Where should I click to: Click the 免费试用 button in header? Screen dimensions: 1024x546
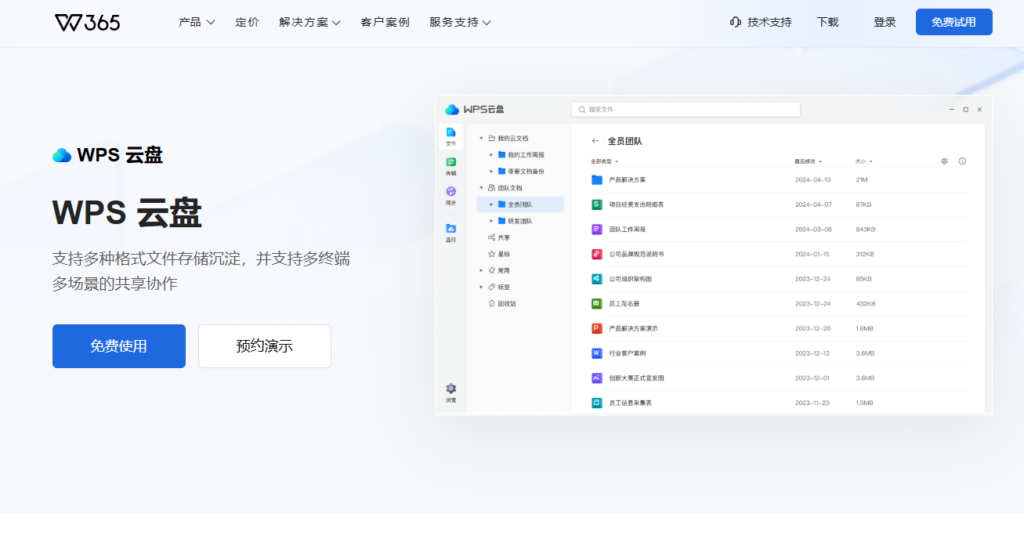click(x=953, y=22)
